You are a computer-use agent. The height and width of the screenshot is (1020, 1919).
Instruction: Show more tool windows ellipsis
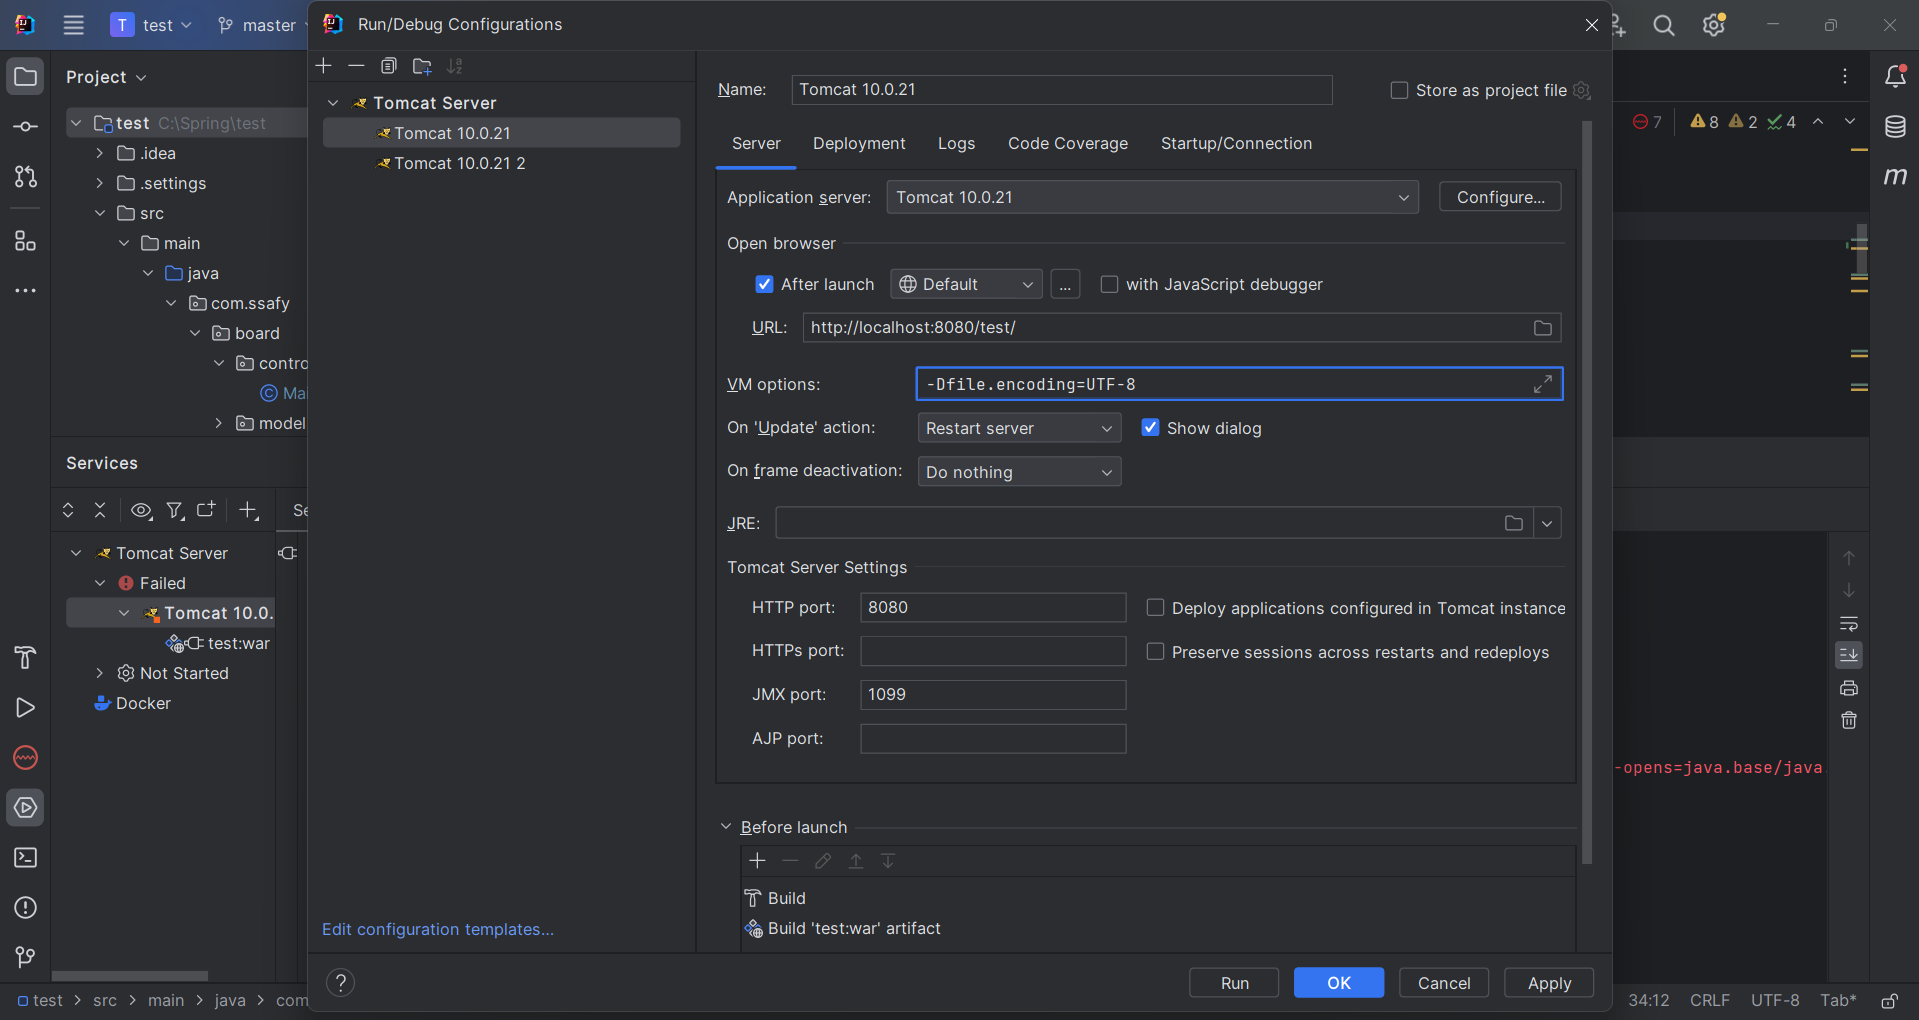coord(26,291)
